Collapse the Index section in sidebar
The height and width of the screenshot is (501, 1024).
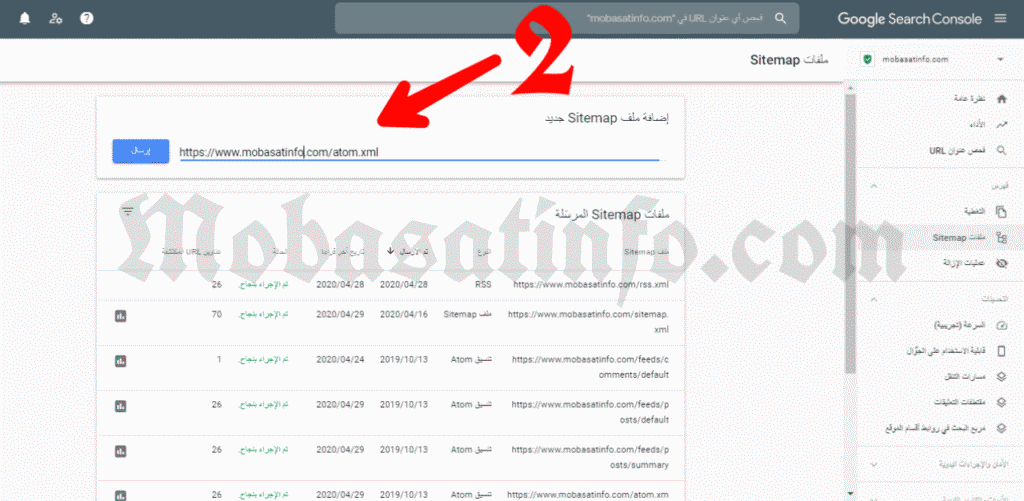click(x=874, y=187)
